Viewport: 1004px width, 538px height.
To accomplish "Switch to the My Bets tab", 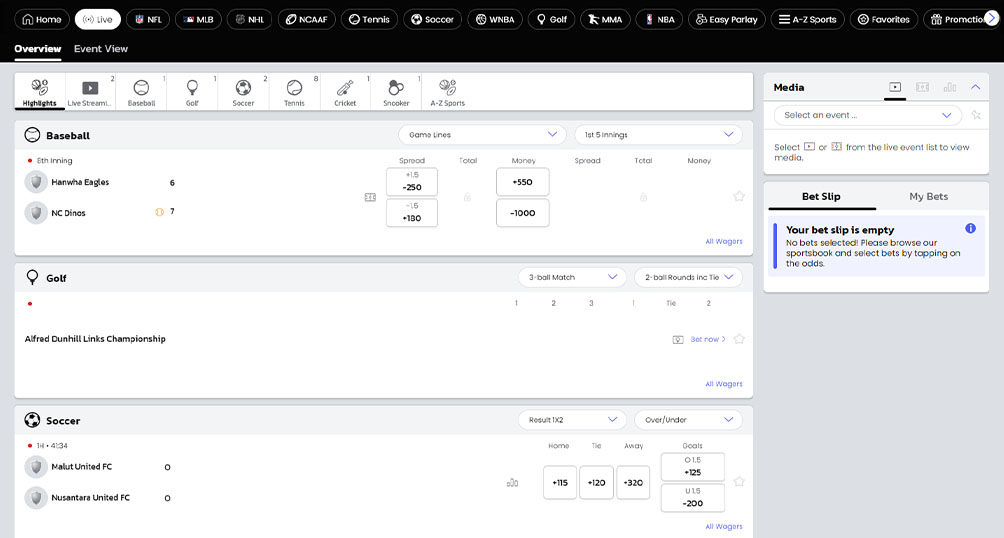I will (x=928, y=197).
